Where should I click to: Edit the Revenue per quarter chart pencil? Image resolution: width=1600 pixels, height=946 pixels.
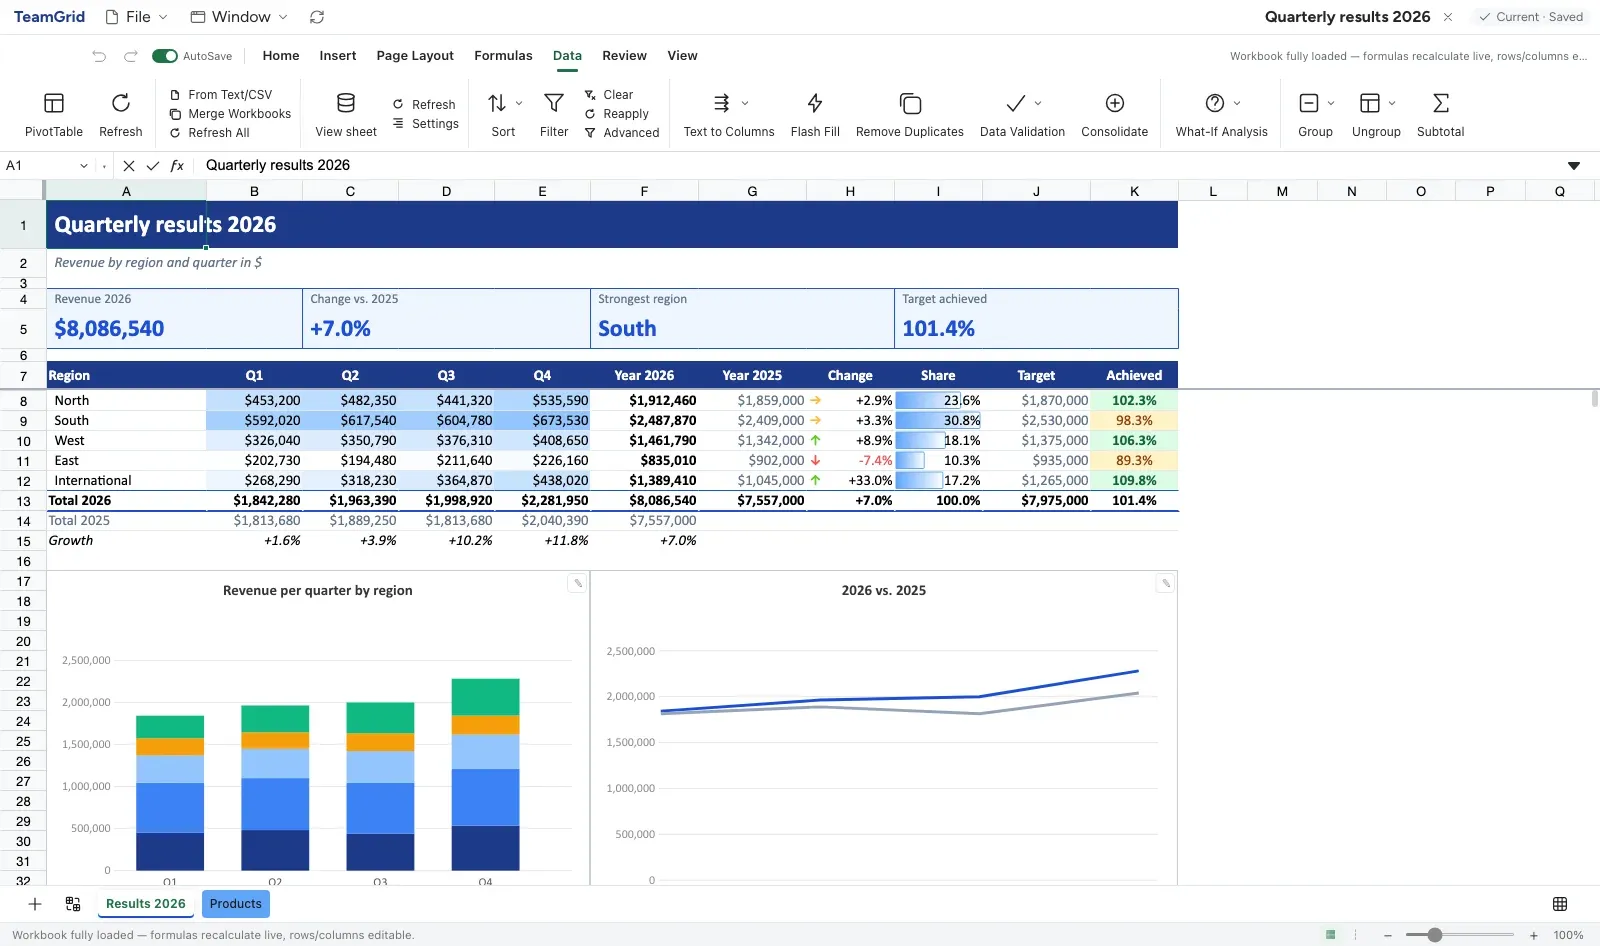577,583
